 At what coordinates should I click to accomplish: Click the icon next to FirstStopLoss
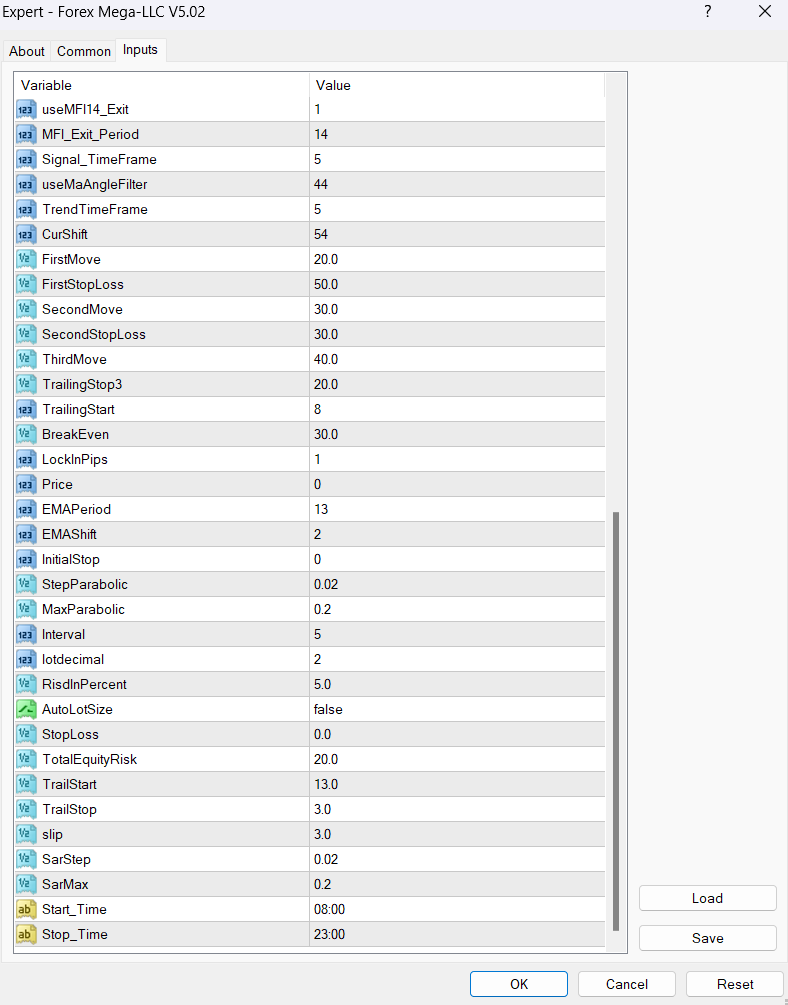26,285
